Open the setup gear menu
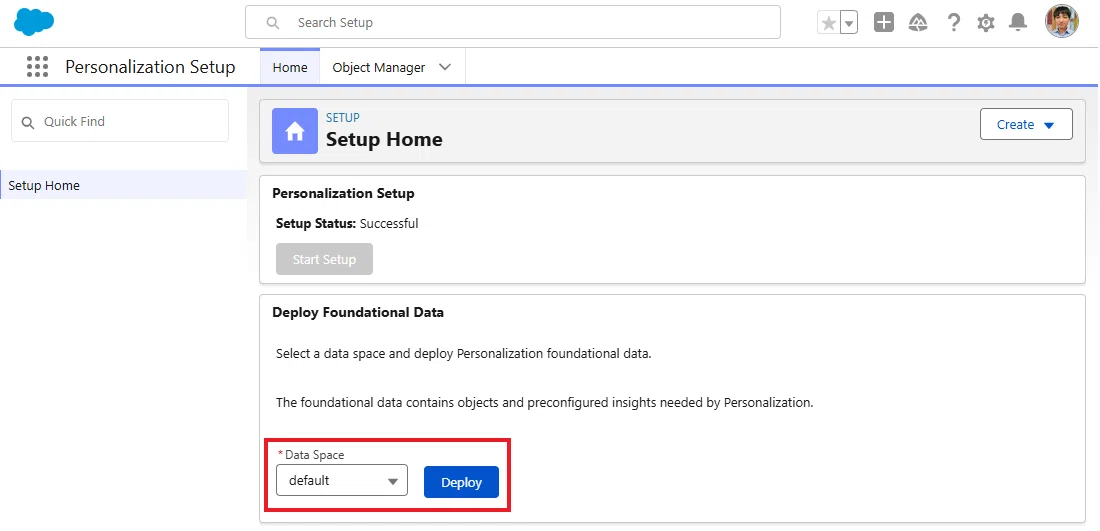Screen dimensions: 1100x531 (x=986, y=22)
